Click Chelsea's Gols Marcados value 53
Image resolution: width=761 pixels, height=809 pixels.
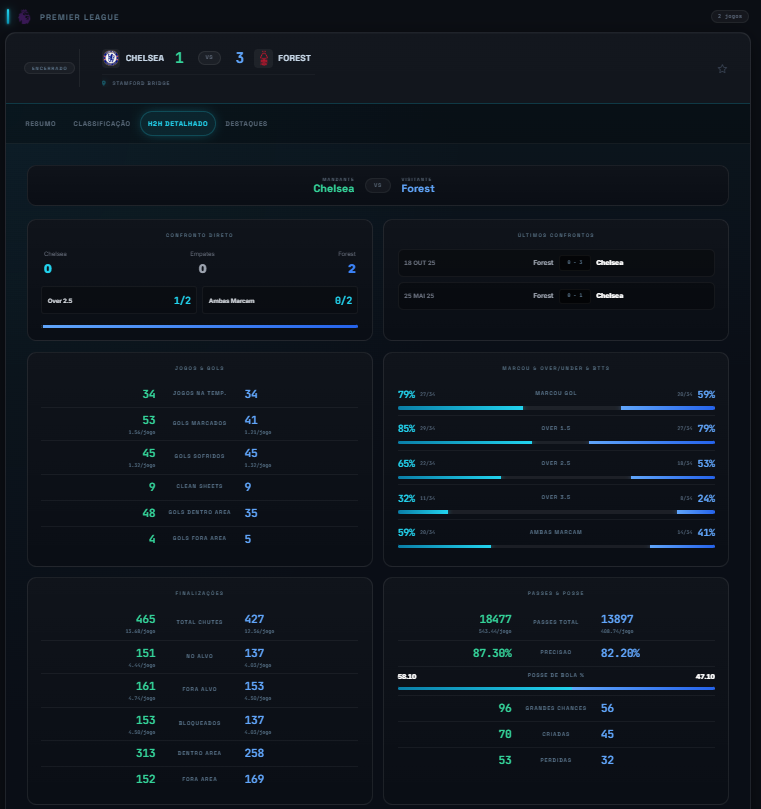[149, 420]
